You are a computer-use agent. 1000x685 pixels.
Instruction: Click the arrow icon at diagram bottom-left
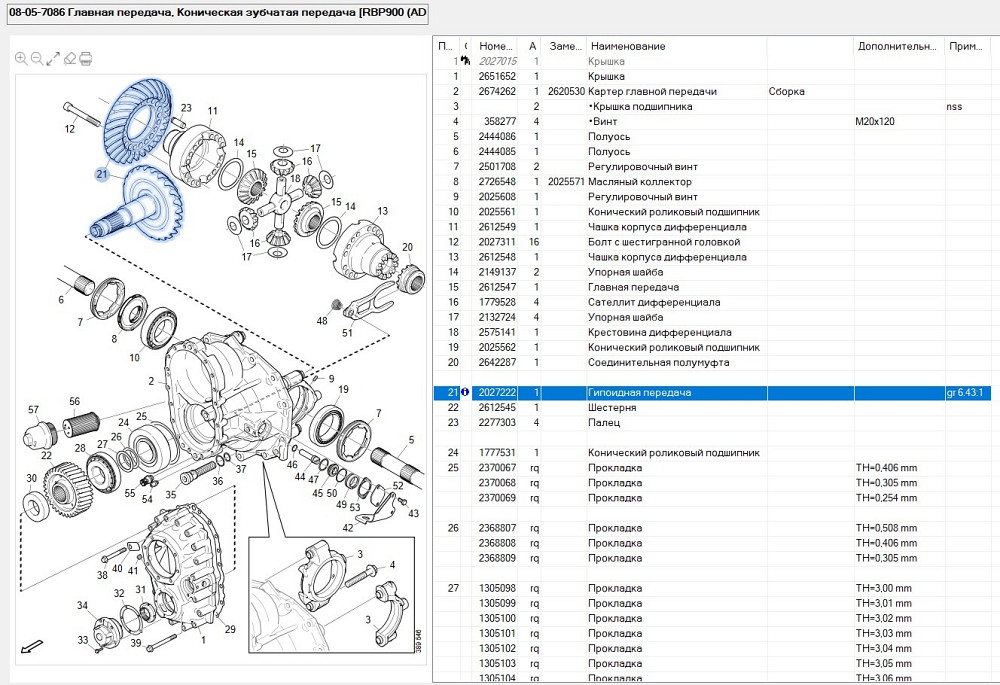pos(32,646)
